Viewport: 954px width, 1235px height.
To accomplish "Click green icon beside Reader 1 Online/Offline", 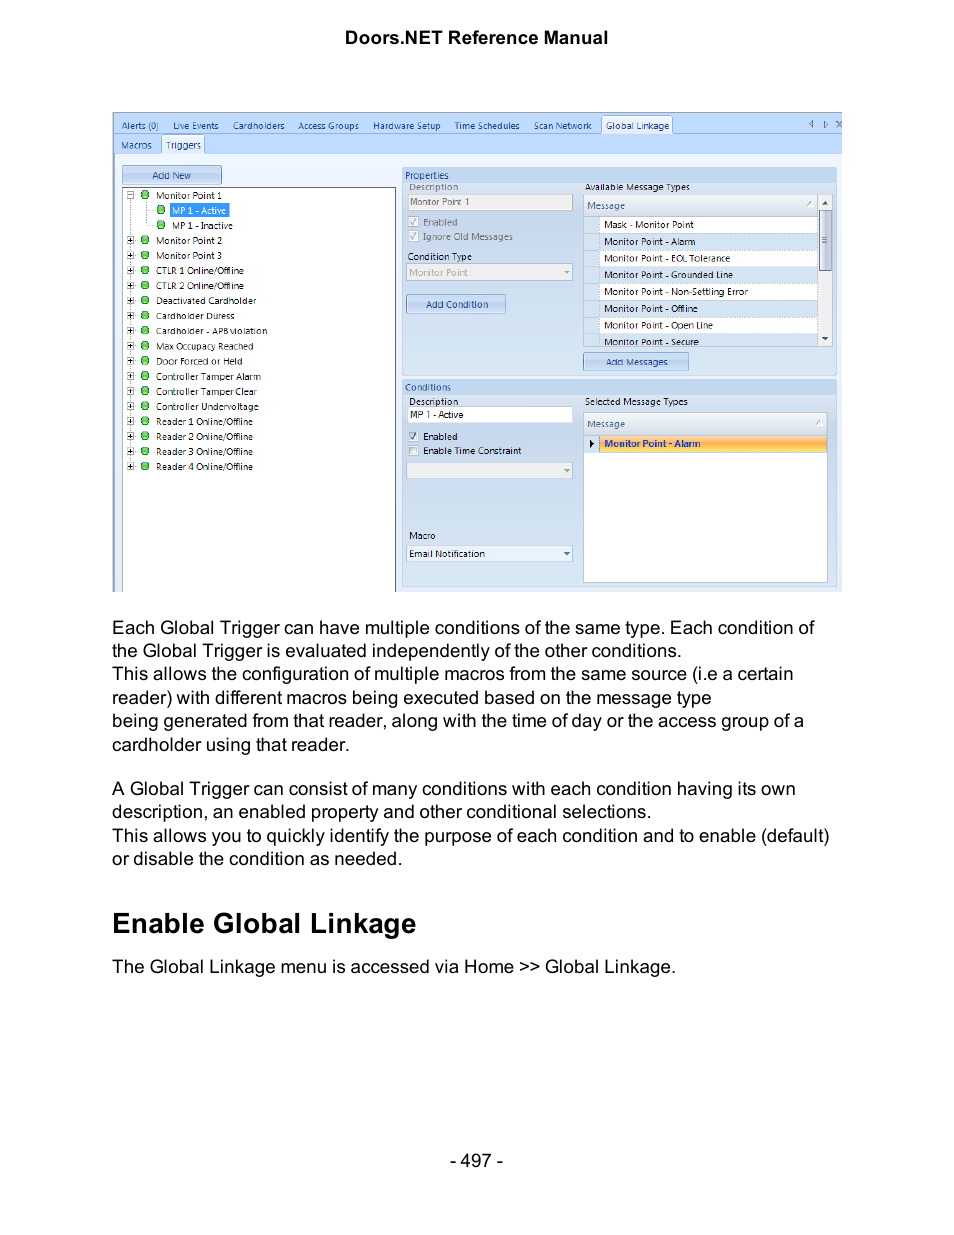I will coord(145,421).
